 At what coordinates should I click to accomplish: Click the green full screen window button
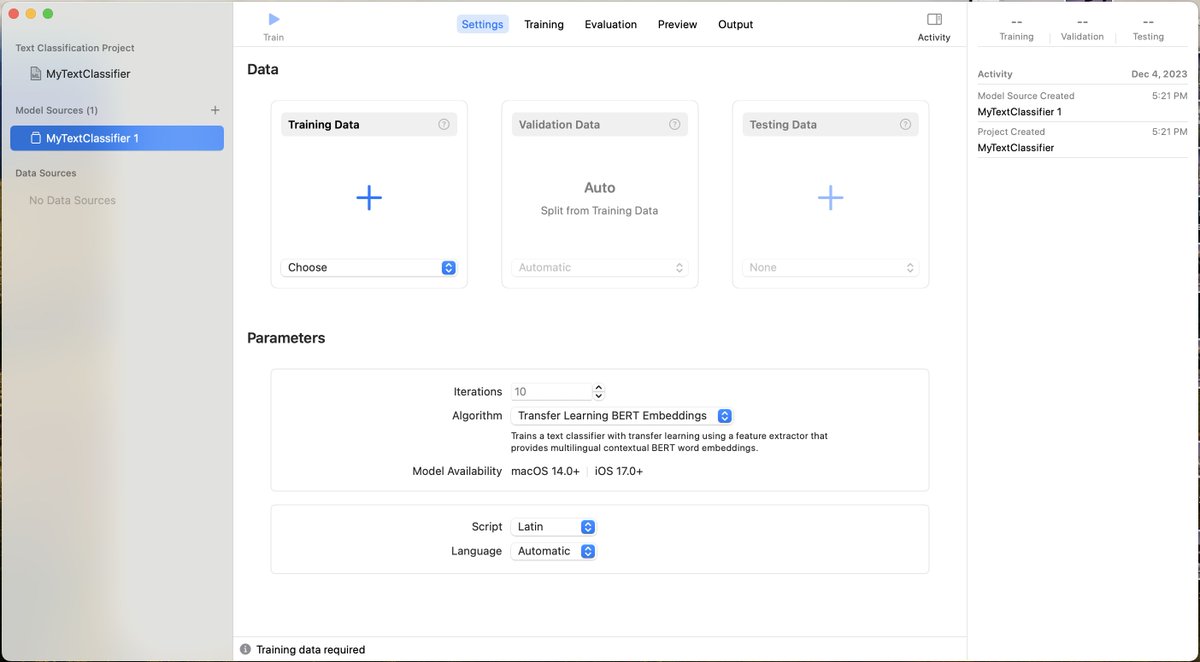pos(48,14)
